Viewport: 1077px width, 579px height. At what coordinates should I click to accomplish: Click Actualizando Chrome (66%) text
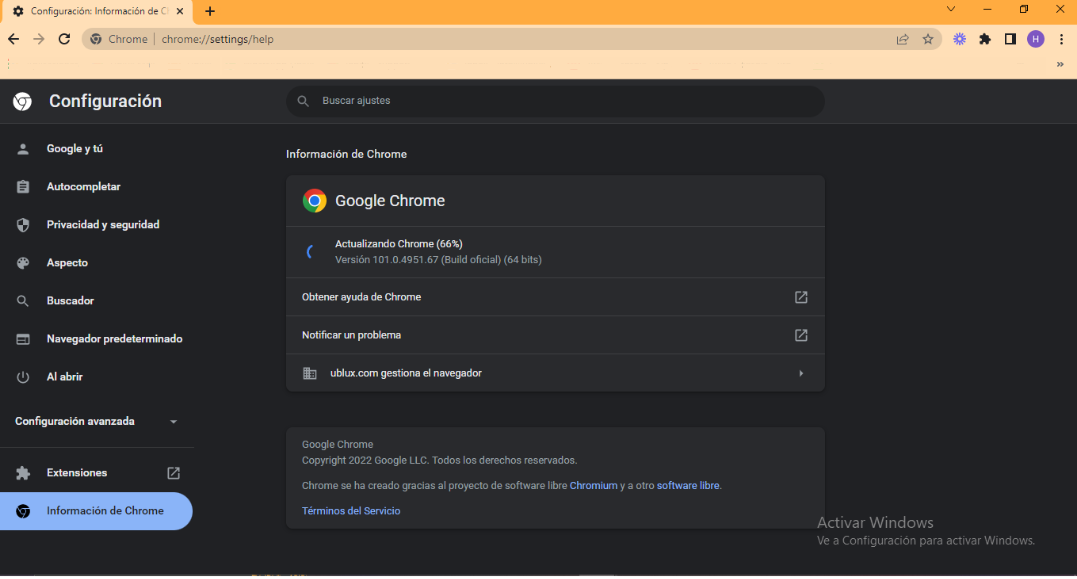398,244
